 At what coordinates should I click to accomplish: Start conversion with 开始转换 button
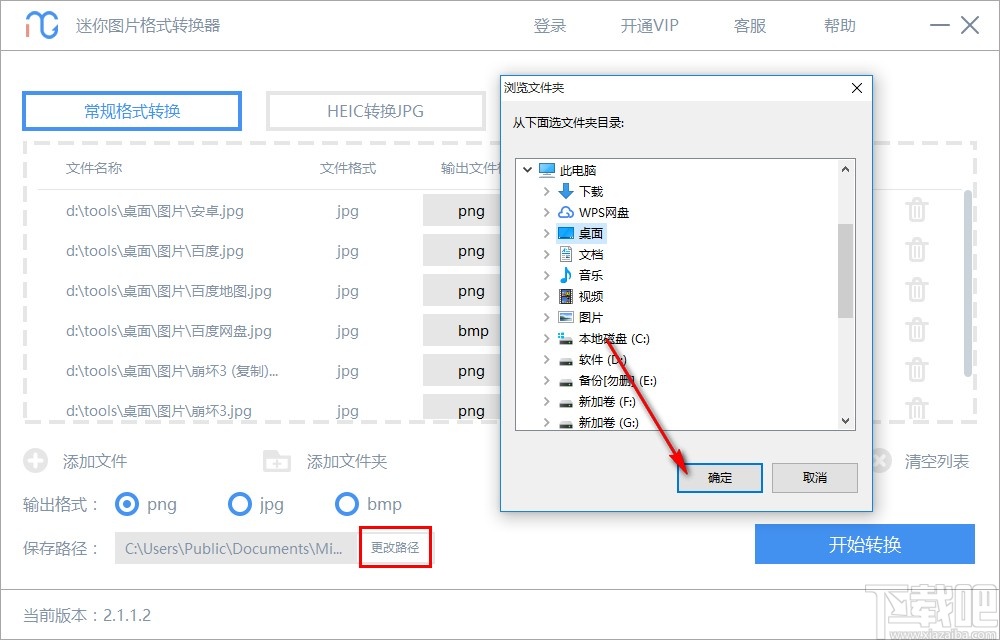(866, 544)
